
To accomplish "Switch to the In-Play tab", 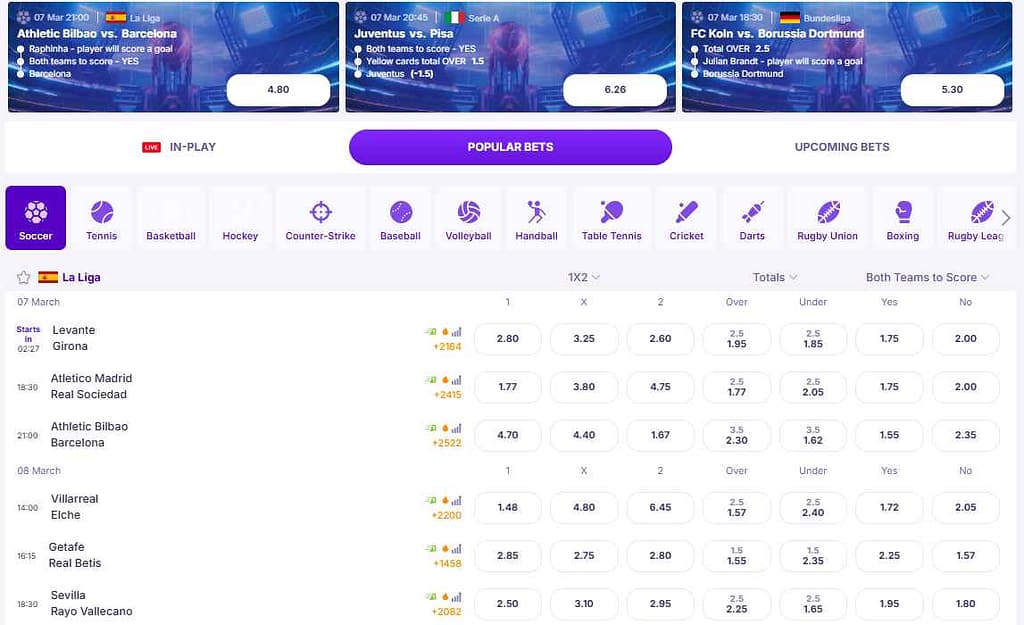I will point(180,148).
